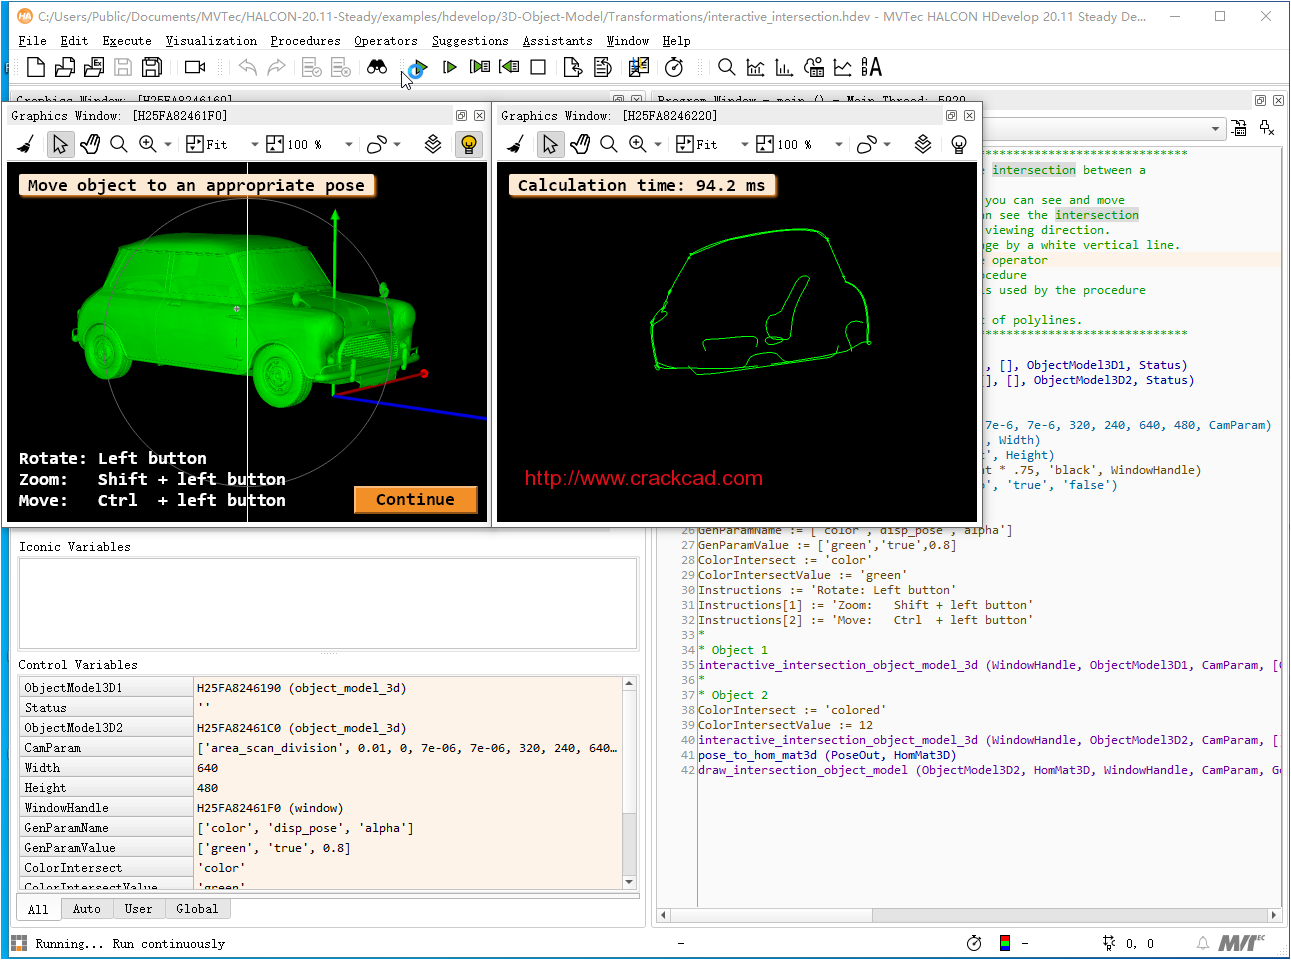Image resolution: width=1291 pixels, height=960 pixels.
Task: Open the Procedures menu
Action: (305, 41)
